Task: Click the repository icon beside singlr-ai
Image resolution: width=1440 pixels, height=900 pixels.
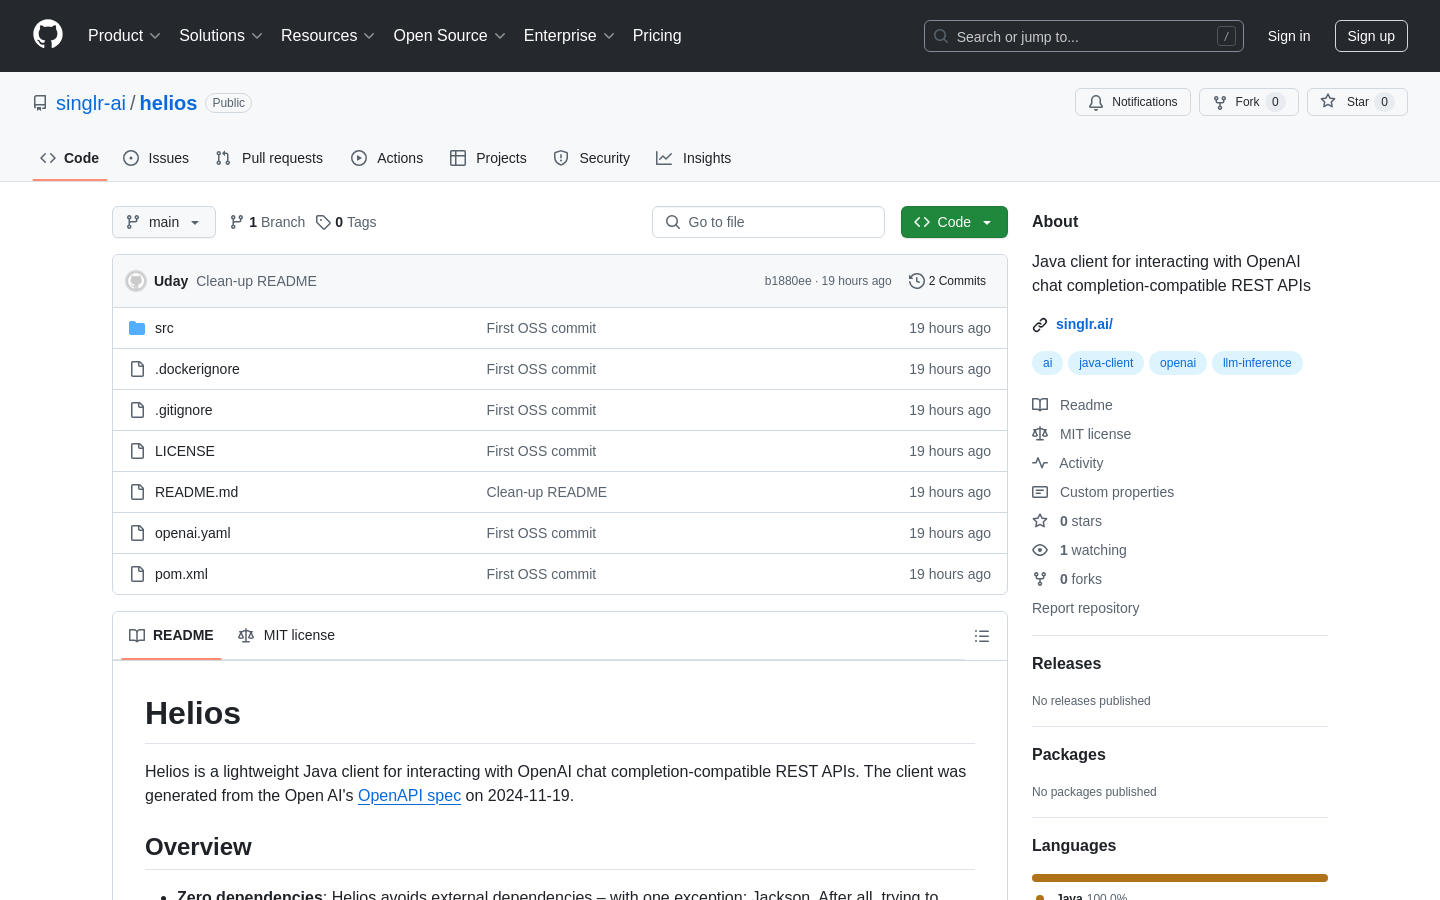Action: 40,103
